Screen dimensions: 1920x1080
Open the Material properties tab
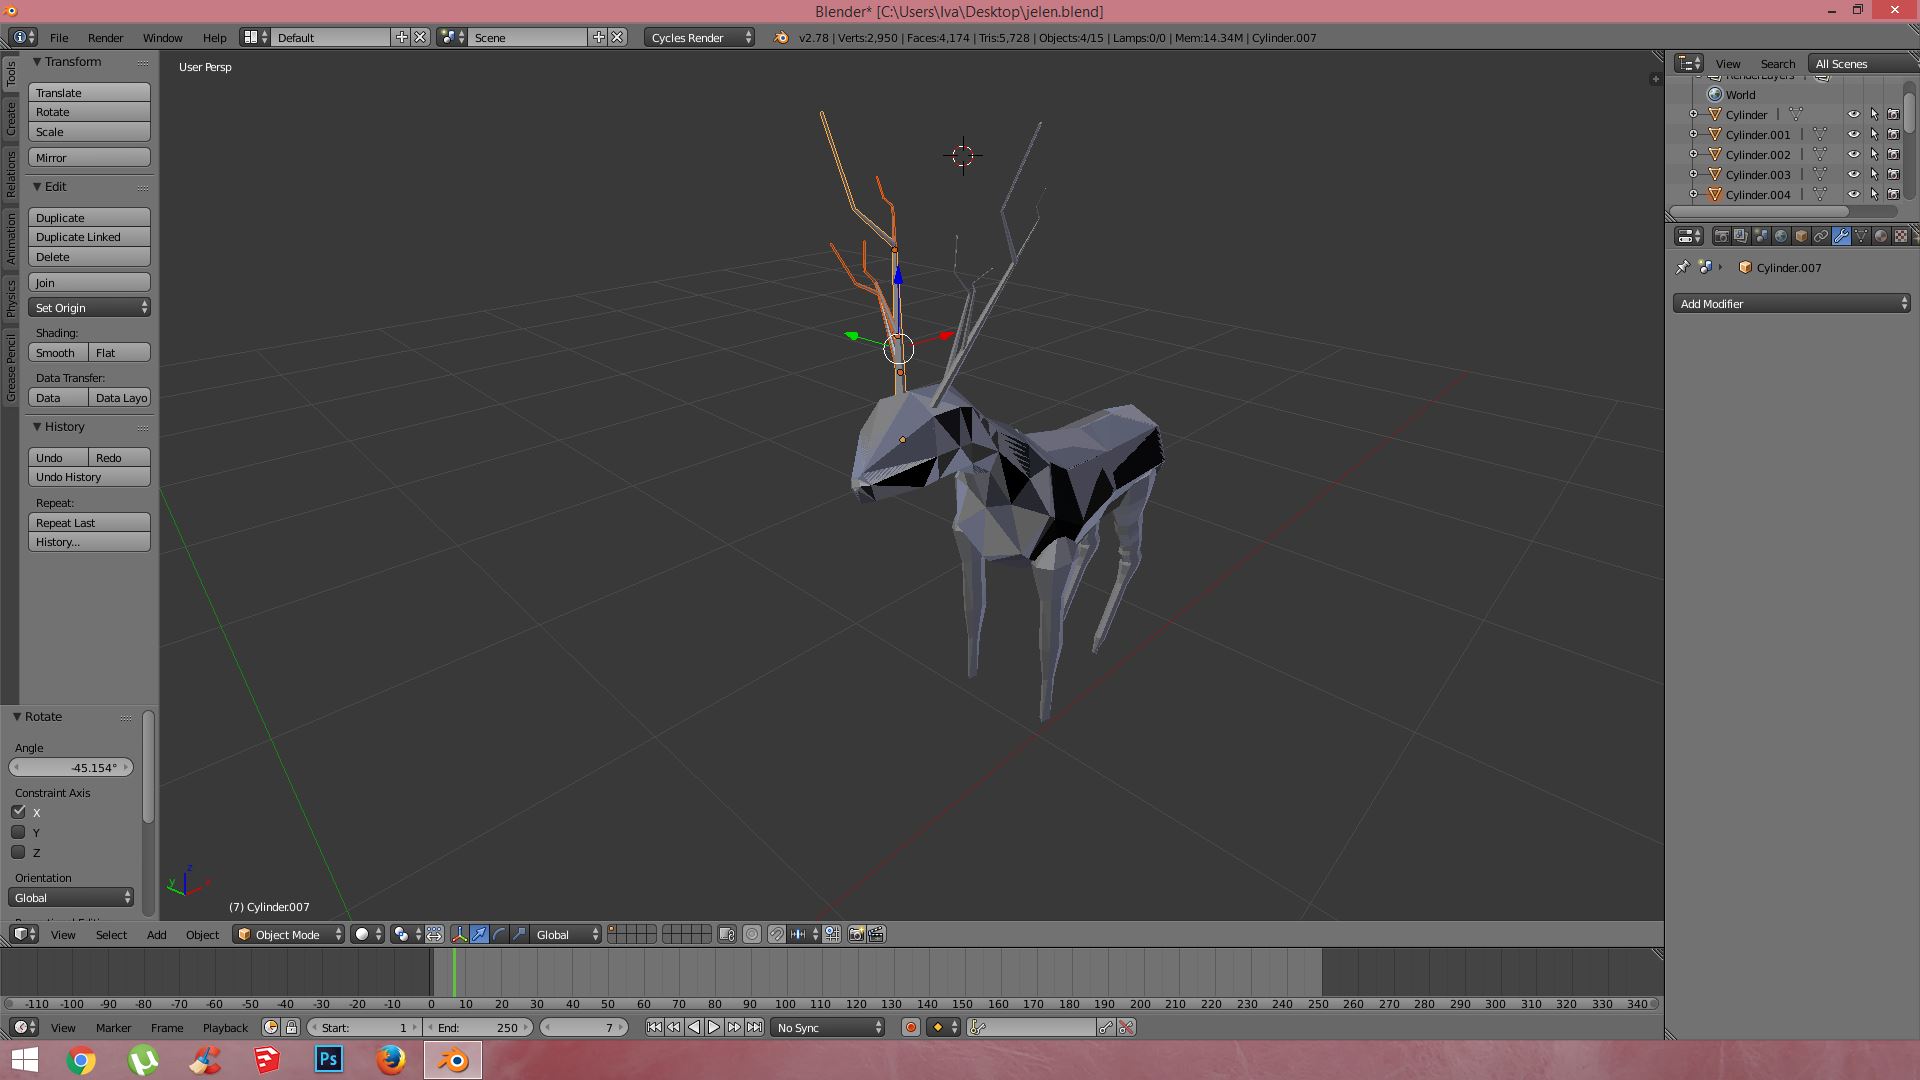[x=1881, y=236]
